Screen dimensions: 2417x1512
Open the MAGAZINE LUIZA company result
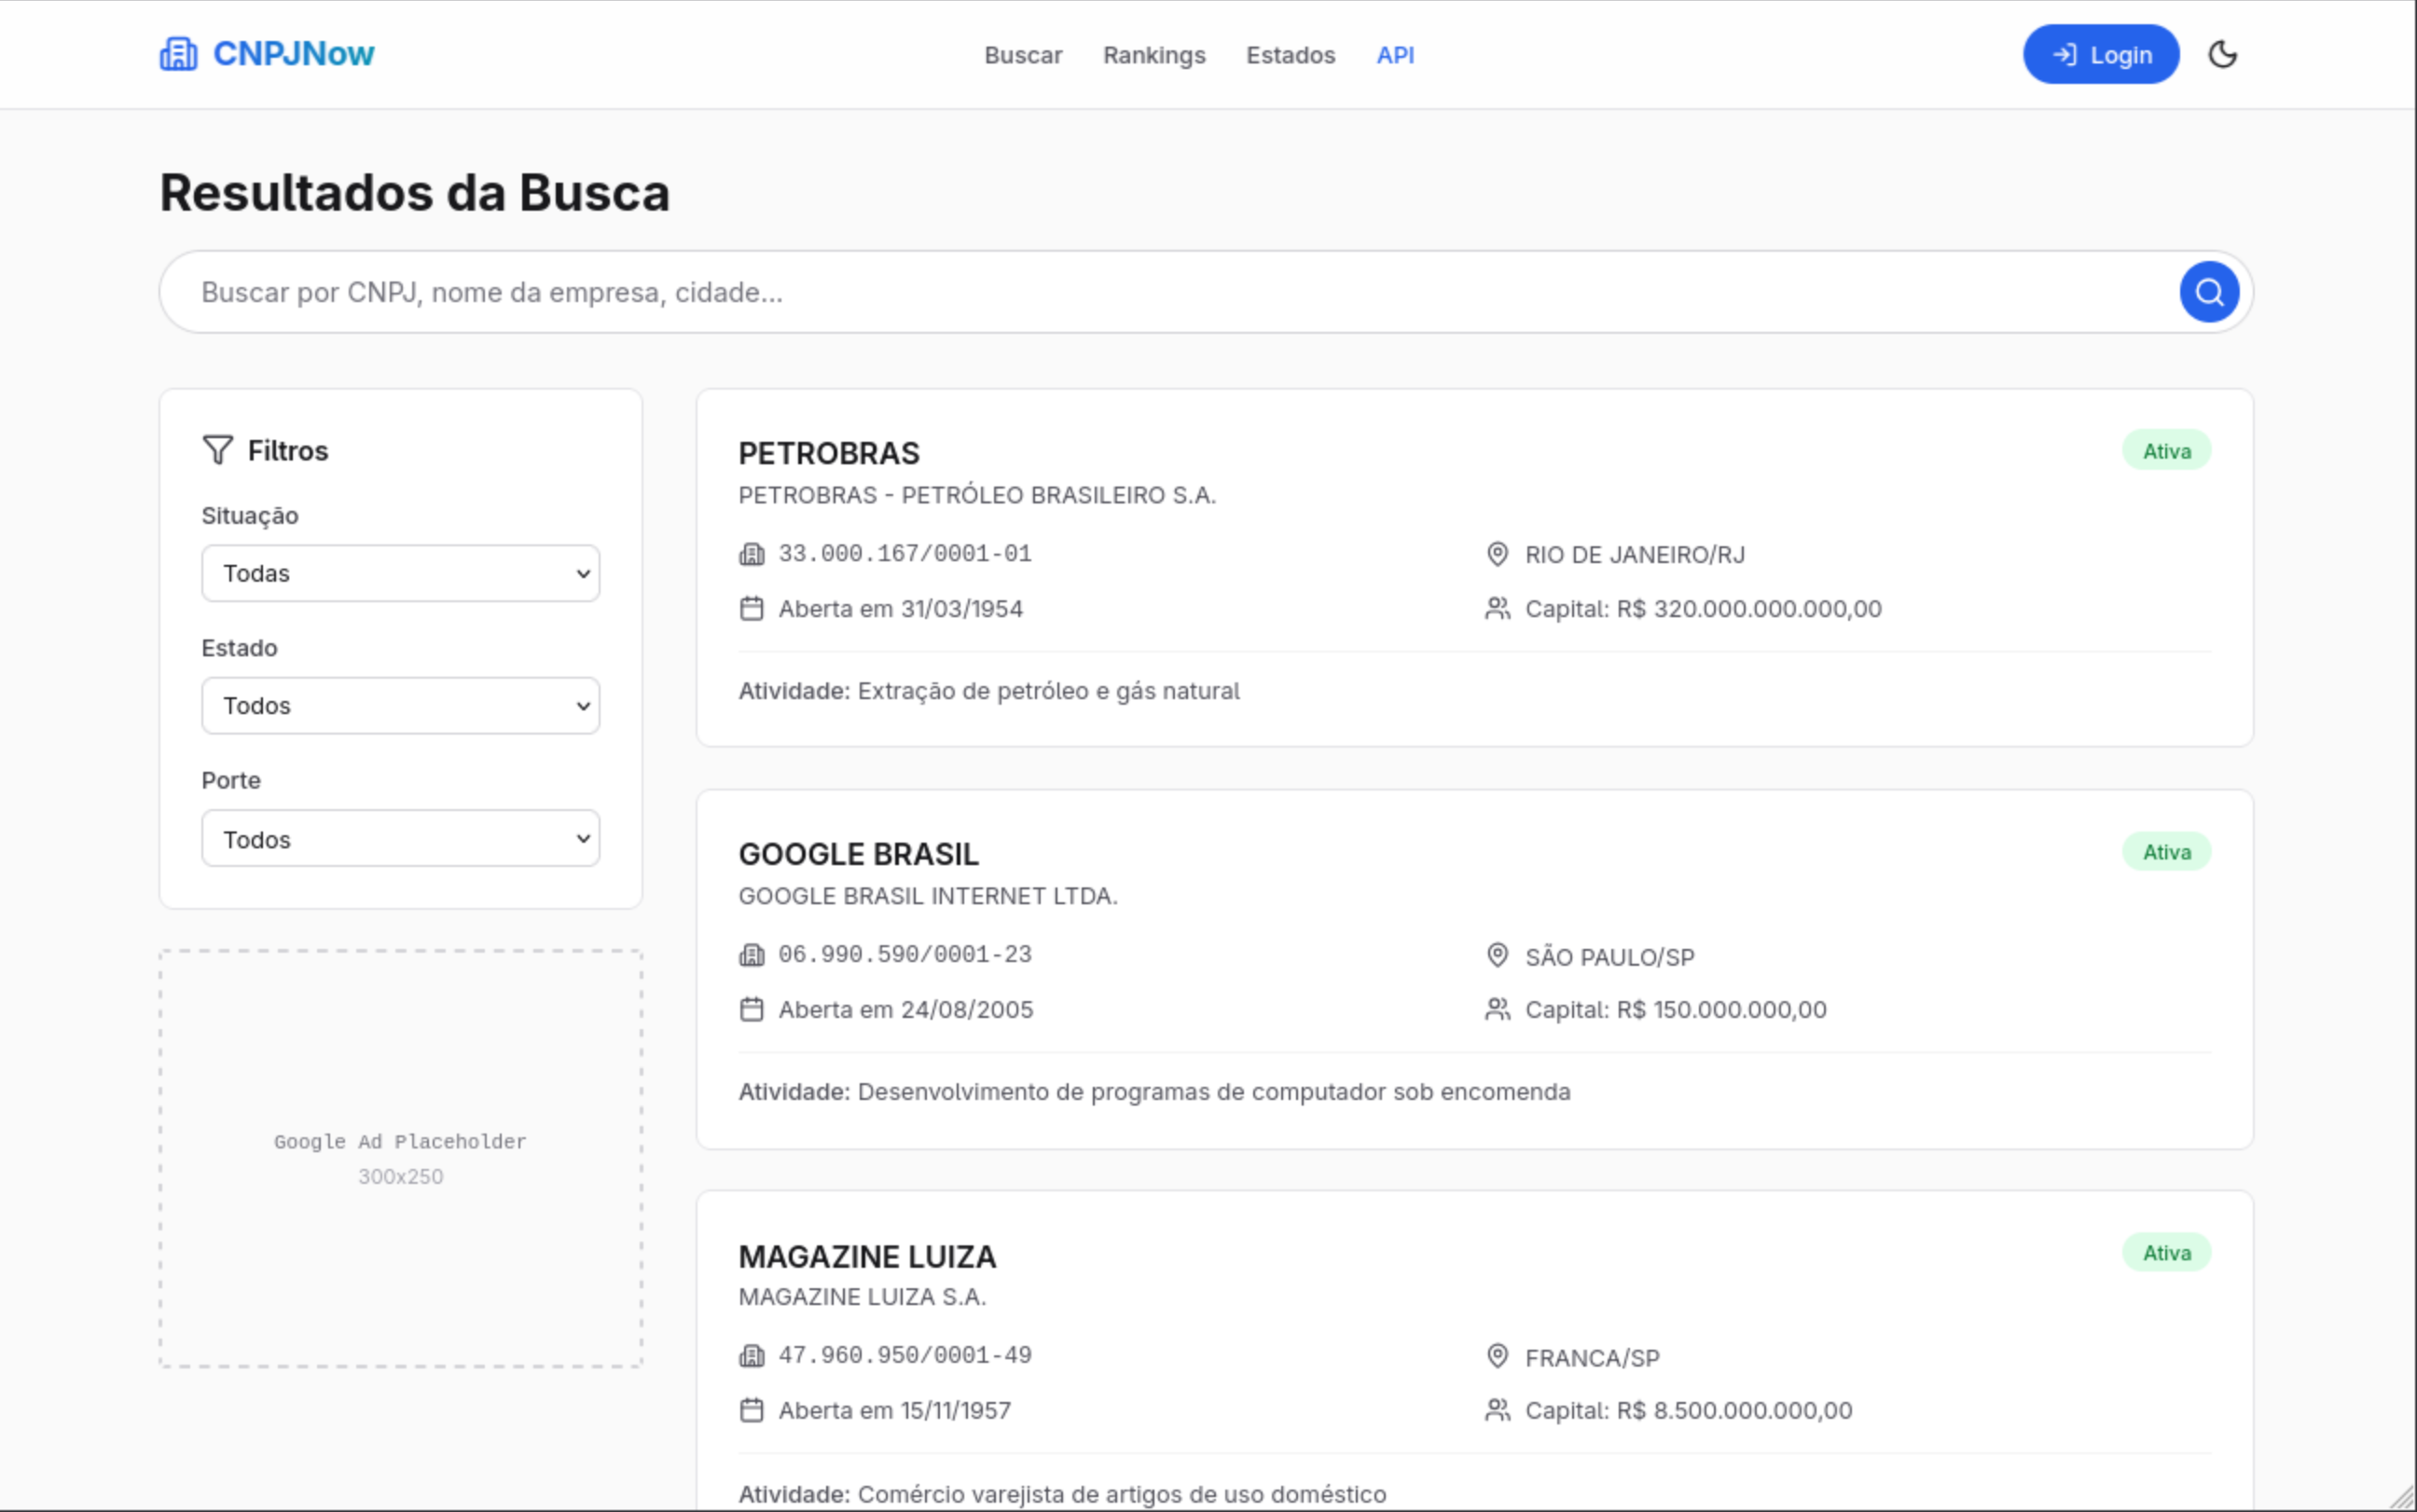tap(867, 1256)
